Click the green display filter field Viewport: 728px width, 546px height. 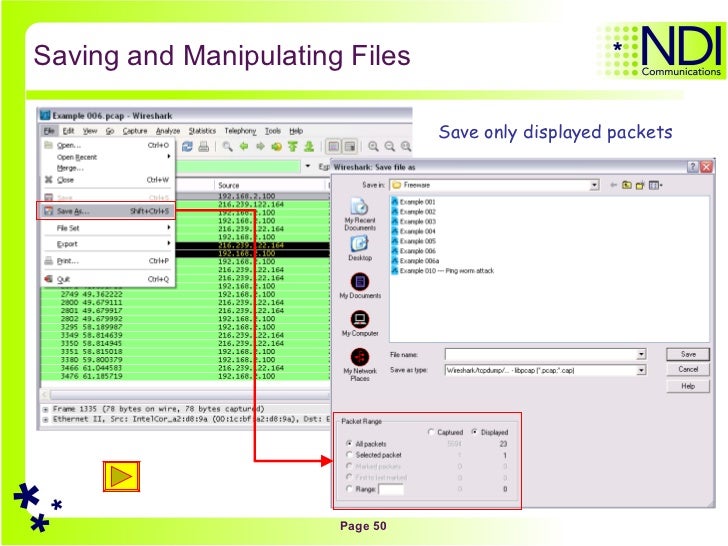point(238,166)
